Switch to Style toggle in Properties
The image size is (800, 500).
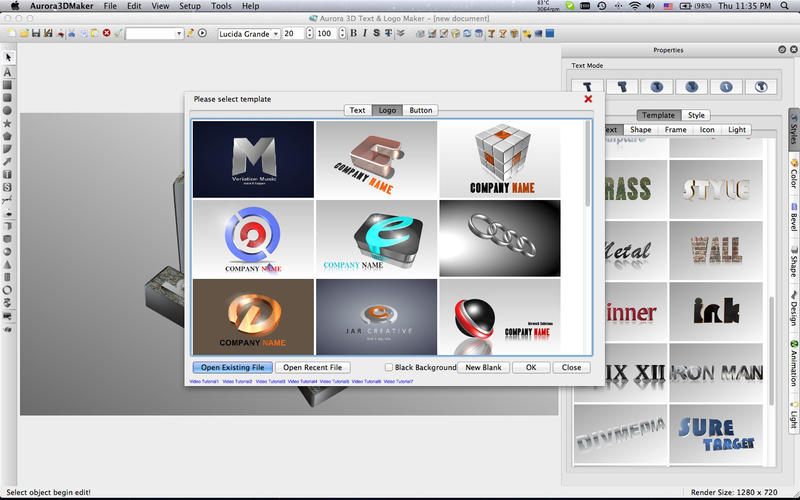[696, 115]
